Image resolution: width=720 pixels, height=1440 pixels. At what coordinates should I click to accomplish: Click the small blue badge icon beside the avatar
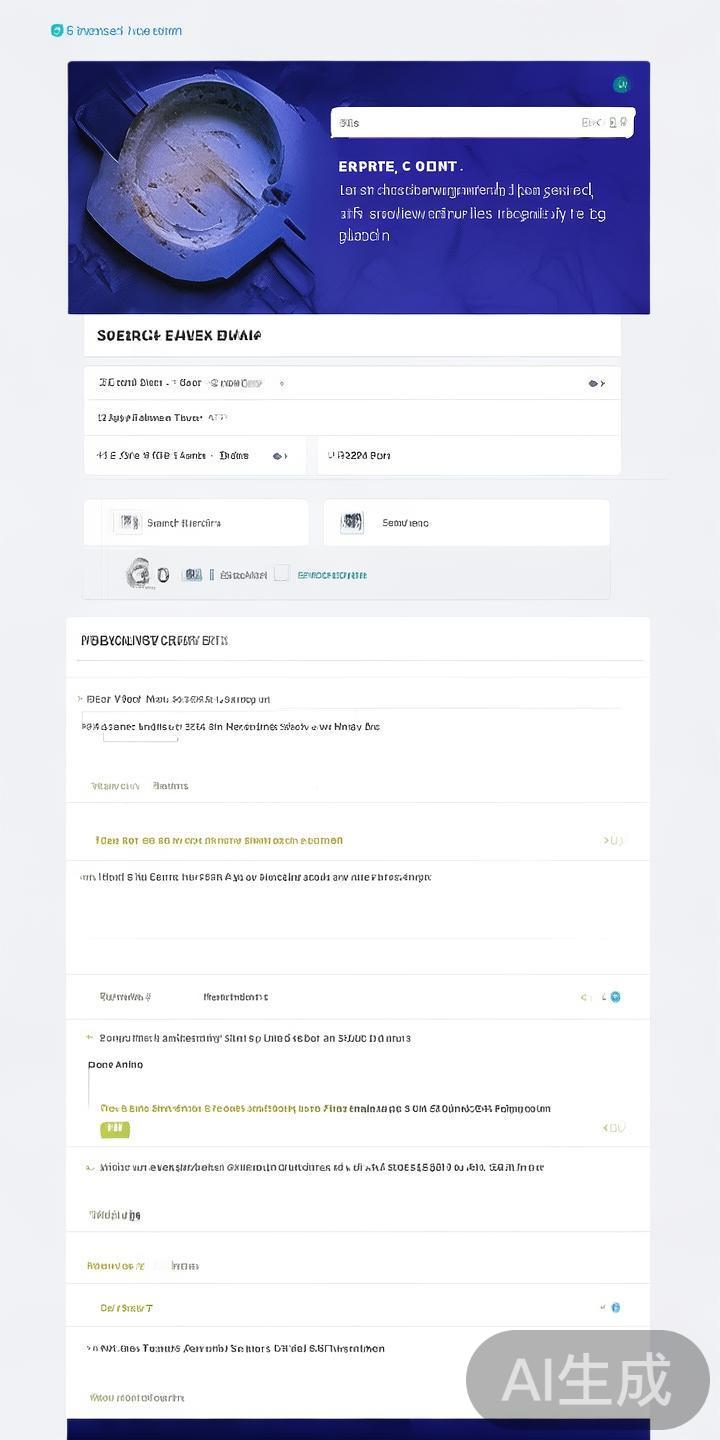click(x=193, y=575)
